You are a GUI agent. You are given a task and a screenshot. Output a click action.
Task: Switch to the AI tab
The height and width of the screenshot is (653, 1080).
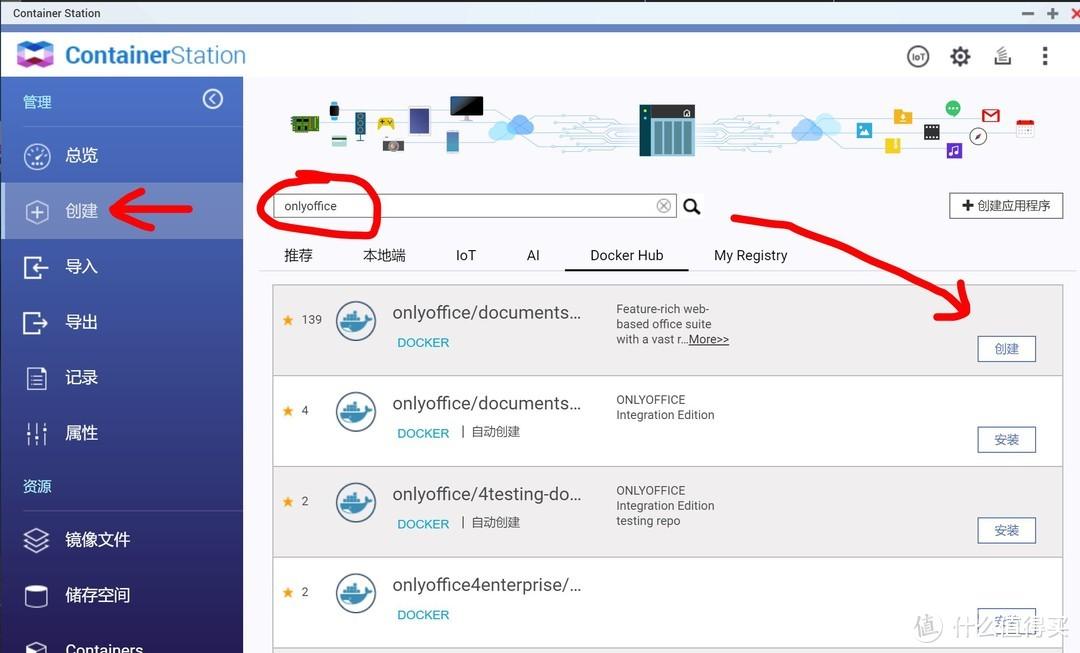click(533, 256)
